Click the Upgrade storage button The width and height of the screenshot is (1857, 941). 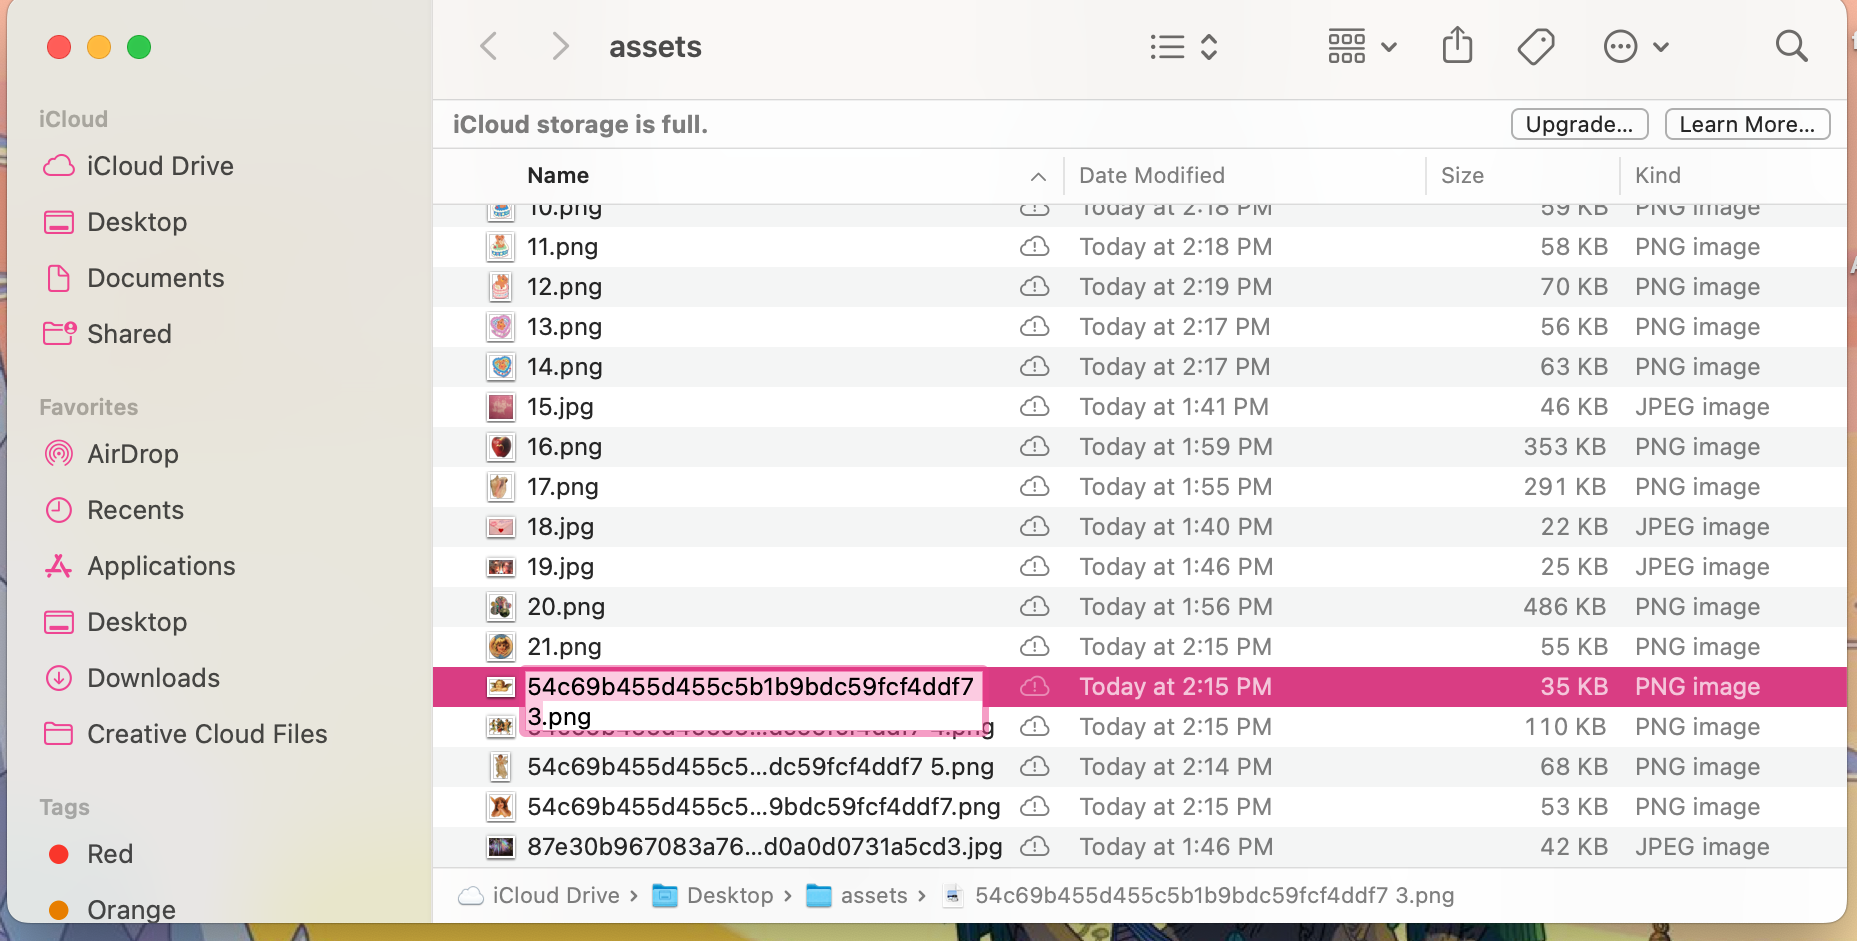coord(1578,125)
